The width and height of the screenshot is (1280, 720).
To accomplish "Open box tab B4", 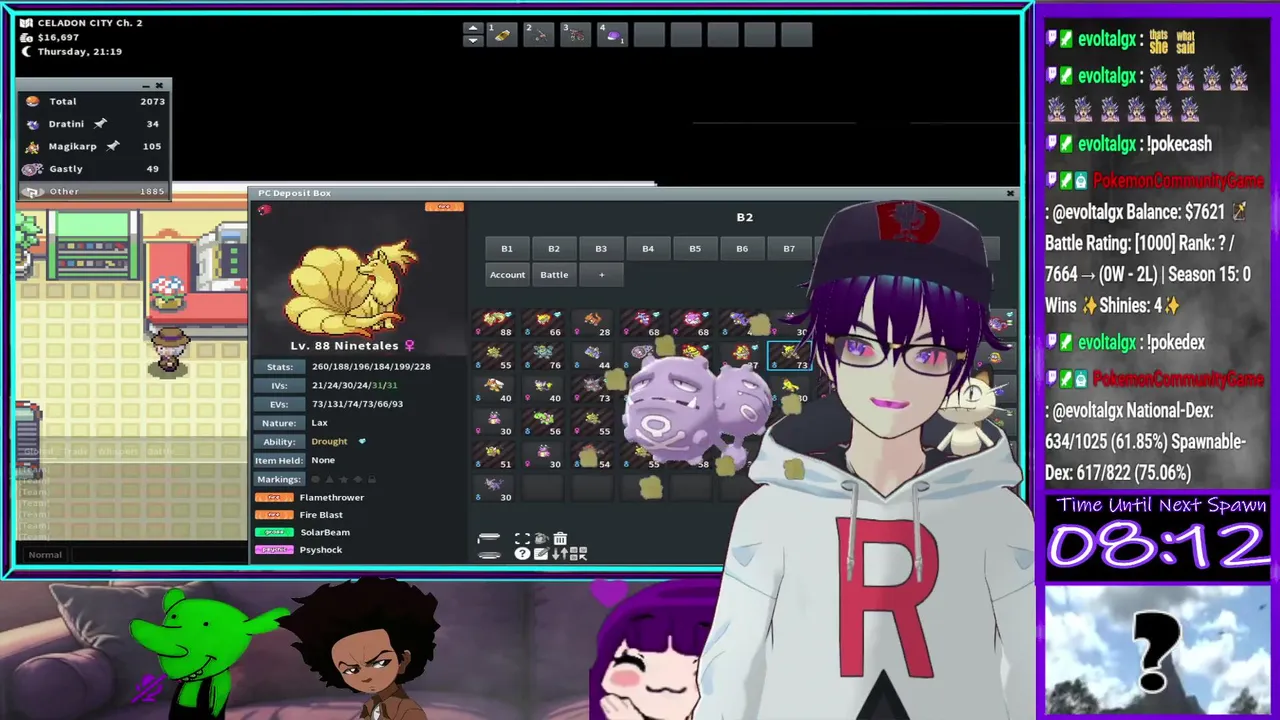I will [x=648, y=248].
